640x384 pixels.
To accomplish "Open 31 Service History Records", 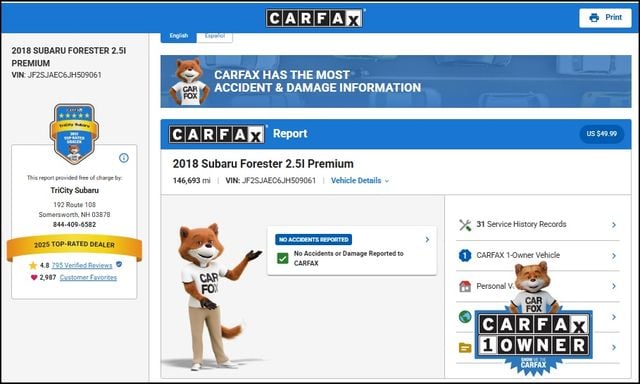I will click(538, 225).
